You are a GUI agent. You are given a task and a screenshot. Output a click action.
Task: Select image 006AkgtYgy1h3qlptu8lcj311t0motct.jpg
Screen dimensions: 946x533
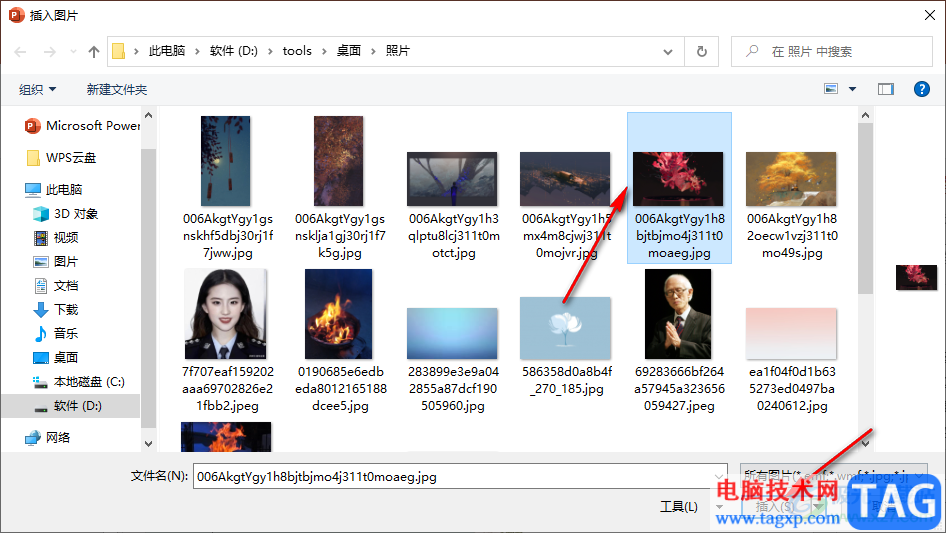click(x=453, y=206)
